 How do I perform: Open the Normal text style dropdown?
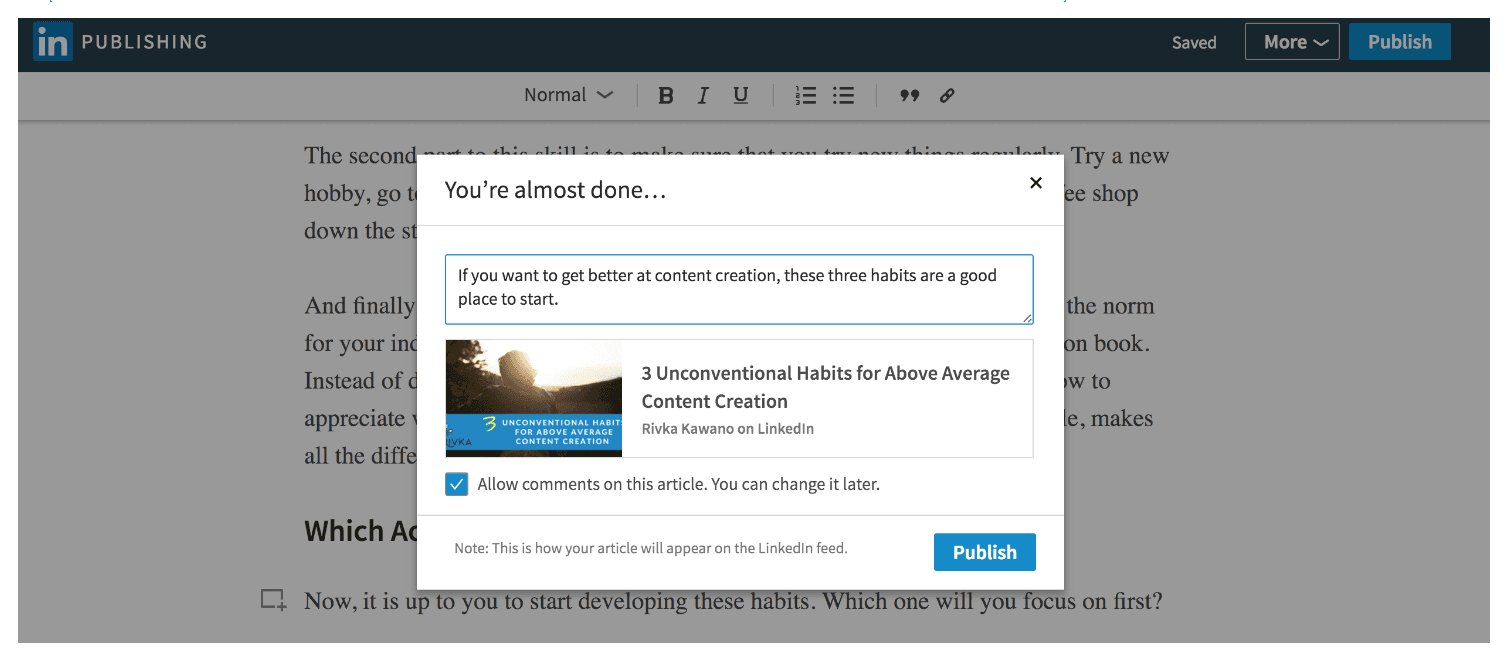pyautogui.click(x=568, y=96)
